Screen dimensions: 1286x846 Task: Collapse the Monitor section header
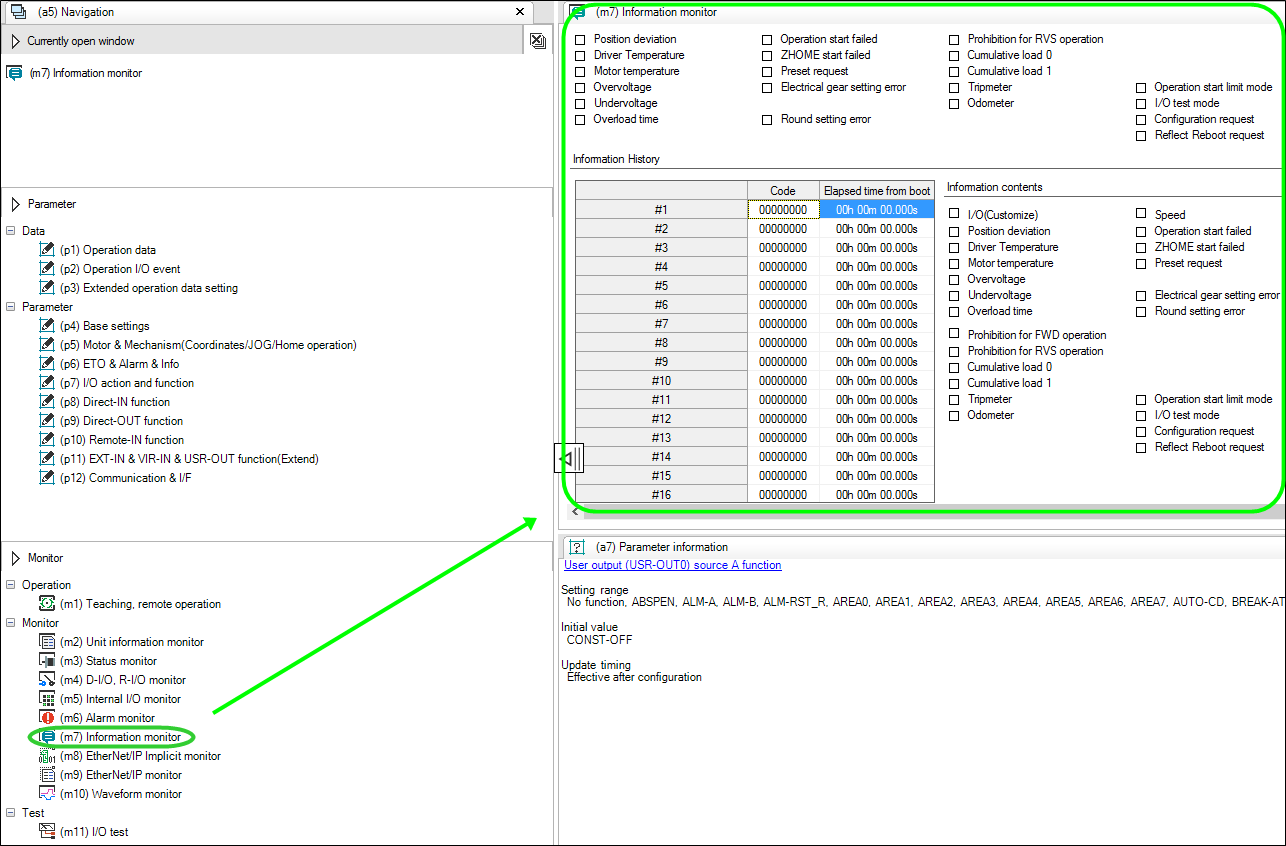[x=15, y=558]
